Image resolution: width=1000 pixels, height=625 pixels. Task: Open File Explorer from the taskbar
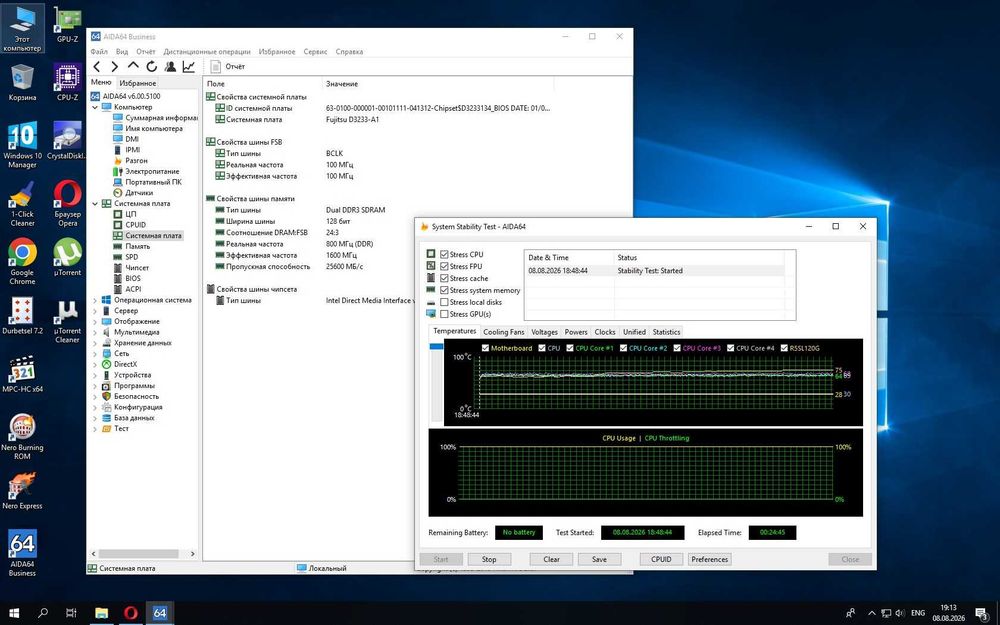coord(101,613)
